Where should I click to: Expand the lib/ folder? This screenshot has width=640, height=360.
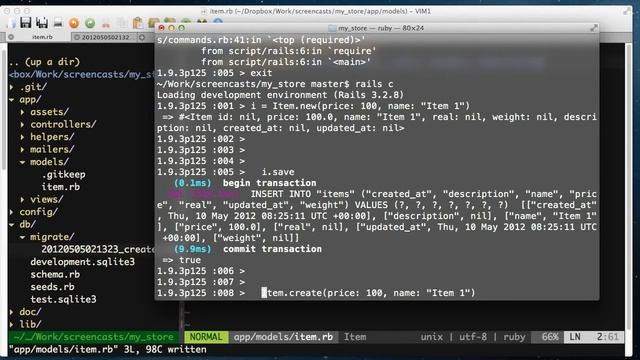12,324
